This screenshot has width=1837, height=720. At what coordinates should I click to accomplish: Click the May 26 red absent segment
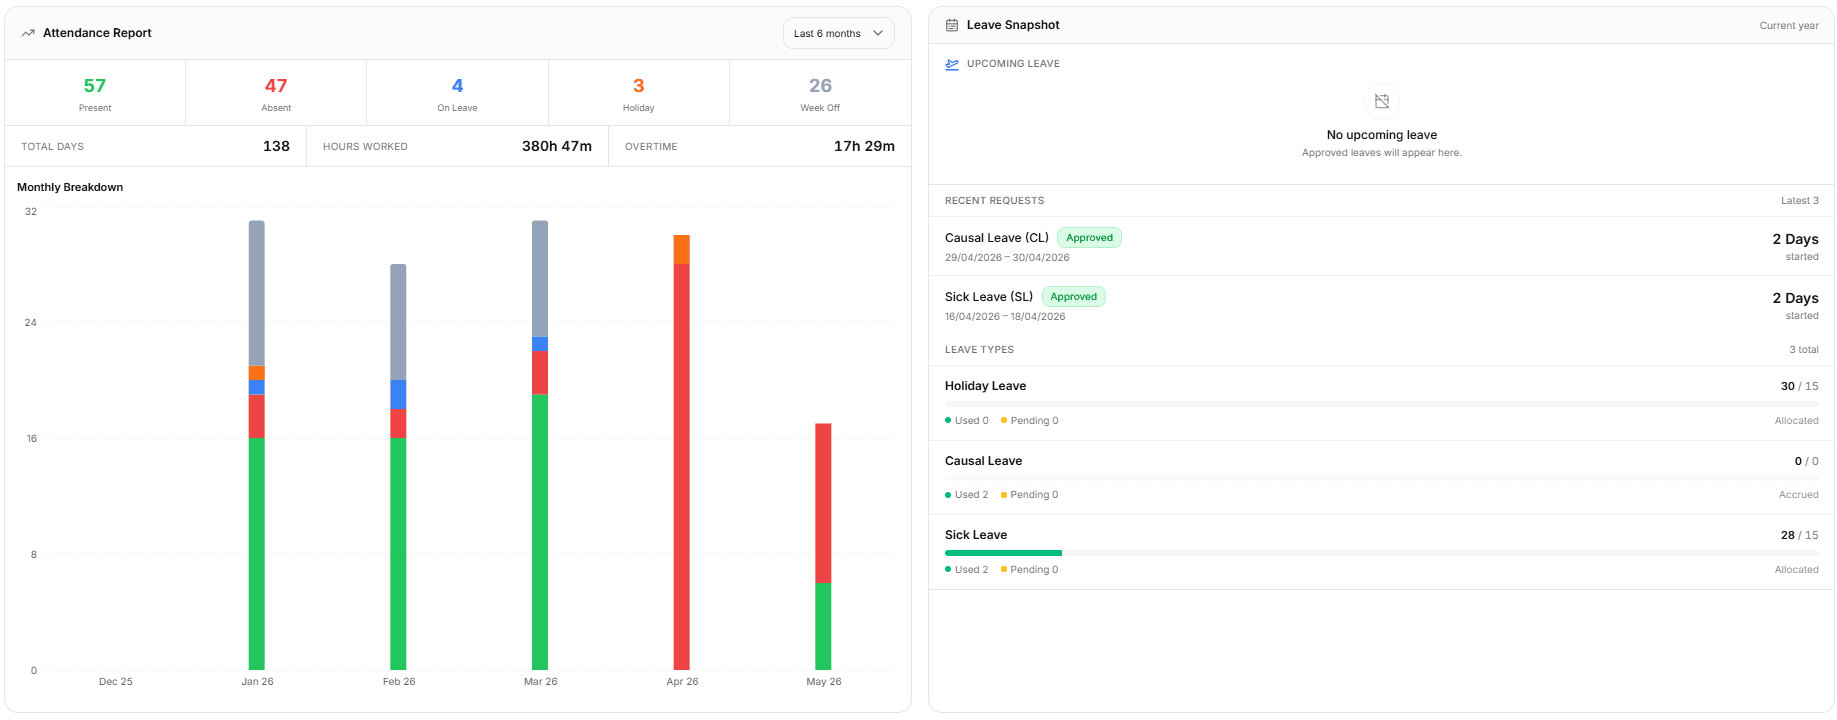click(823, 503)
